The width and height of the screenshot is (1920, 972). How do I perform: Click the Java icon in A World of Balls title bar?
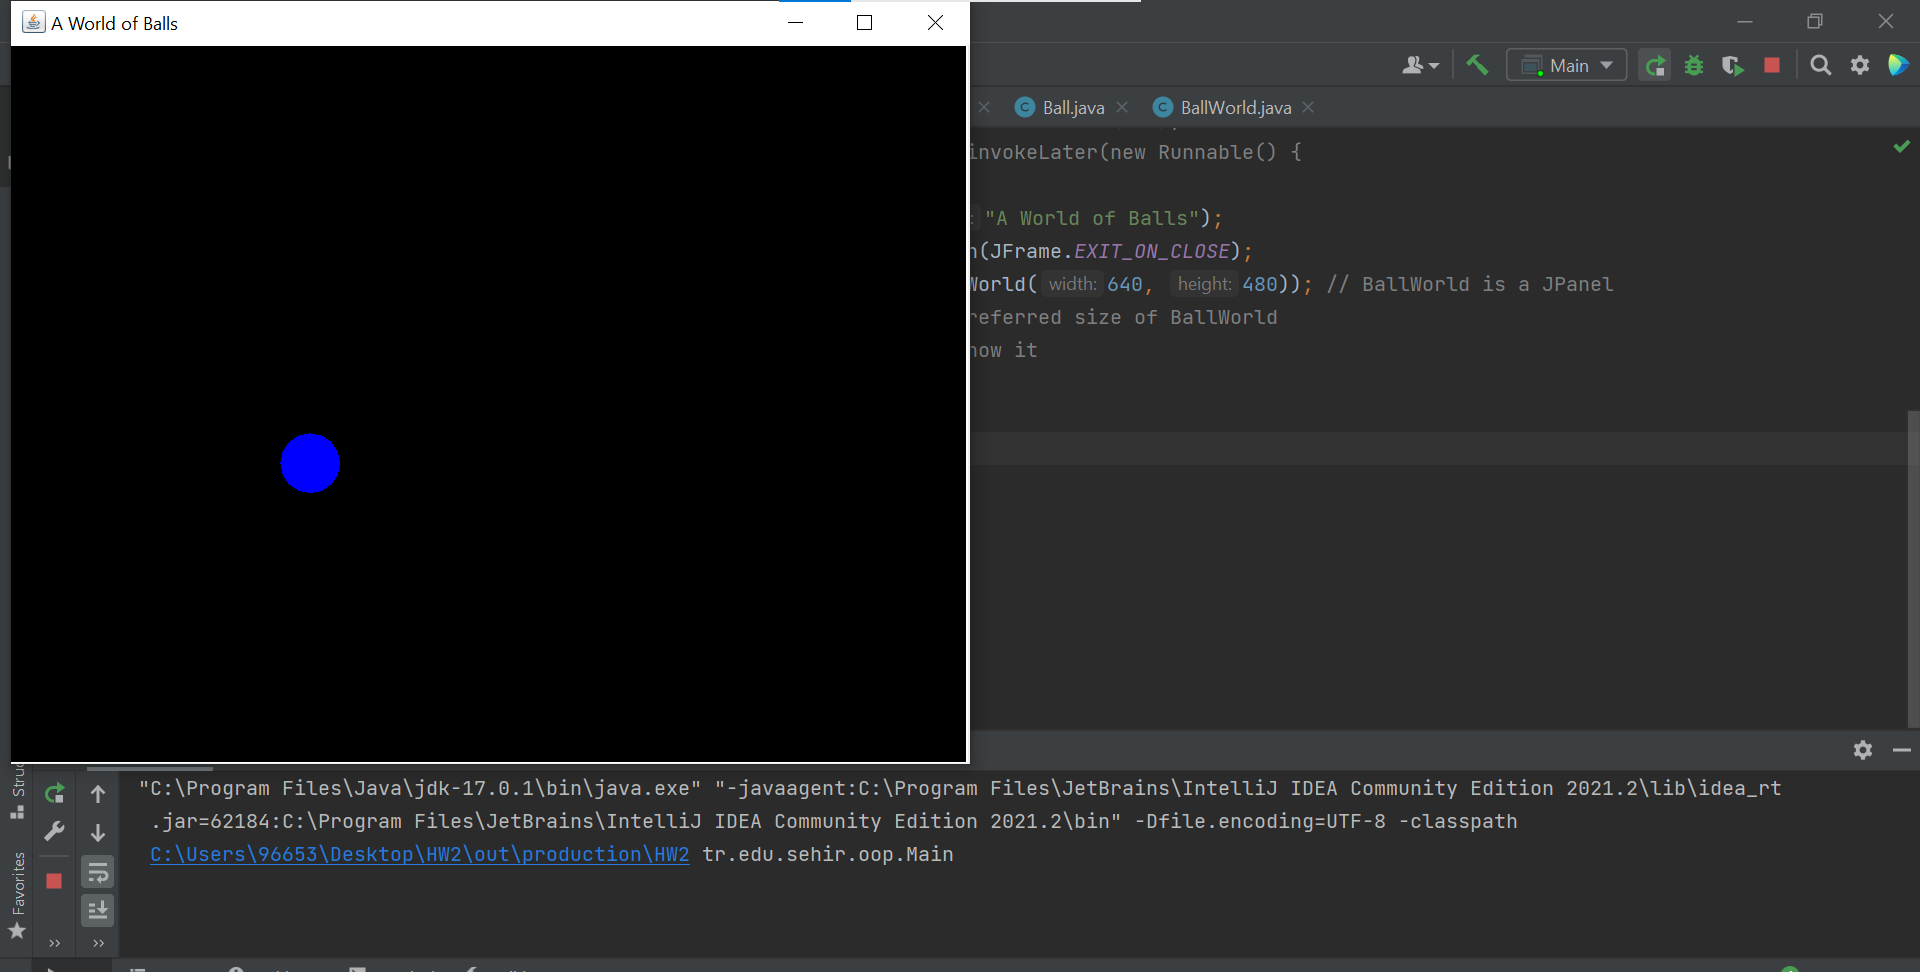point(33,22)
